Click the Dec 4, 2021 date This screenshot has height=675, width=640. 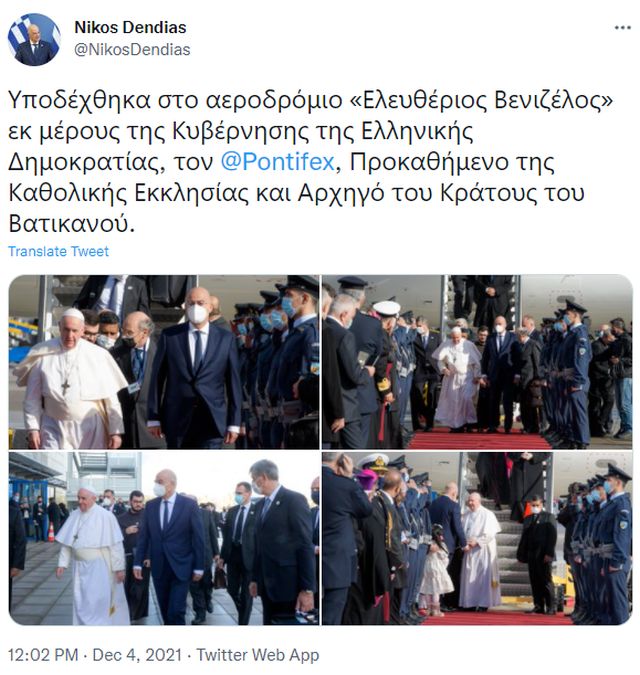coord(137,655)
